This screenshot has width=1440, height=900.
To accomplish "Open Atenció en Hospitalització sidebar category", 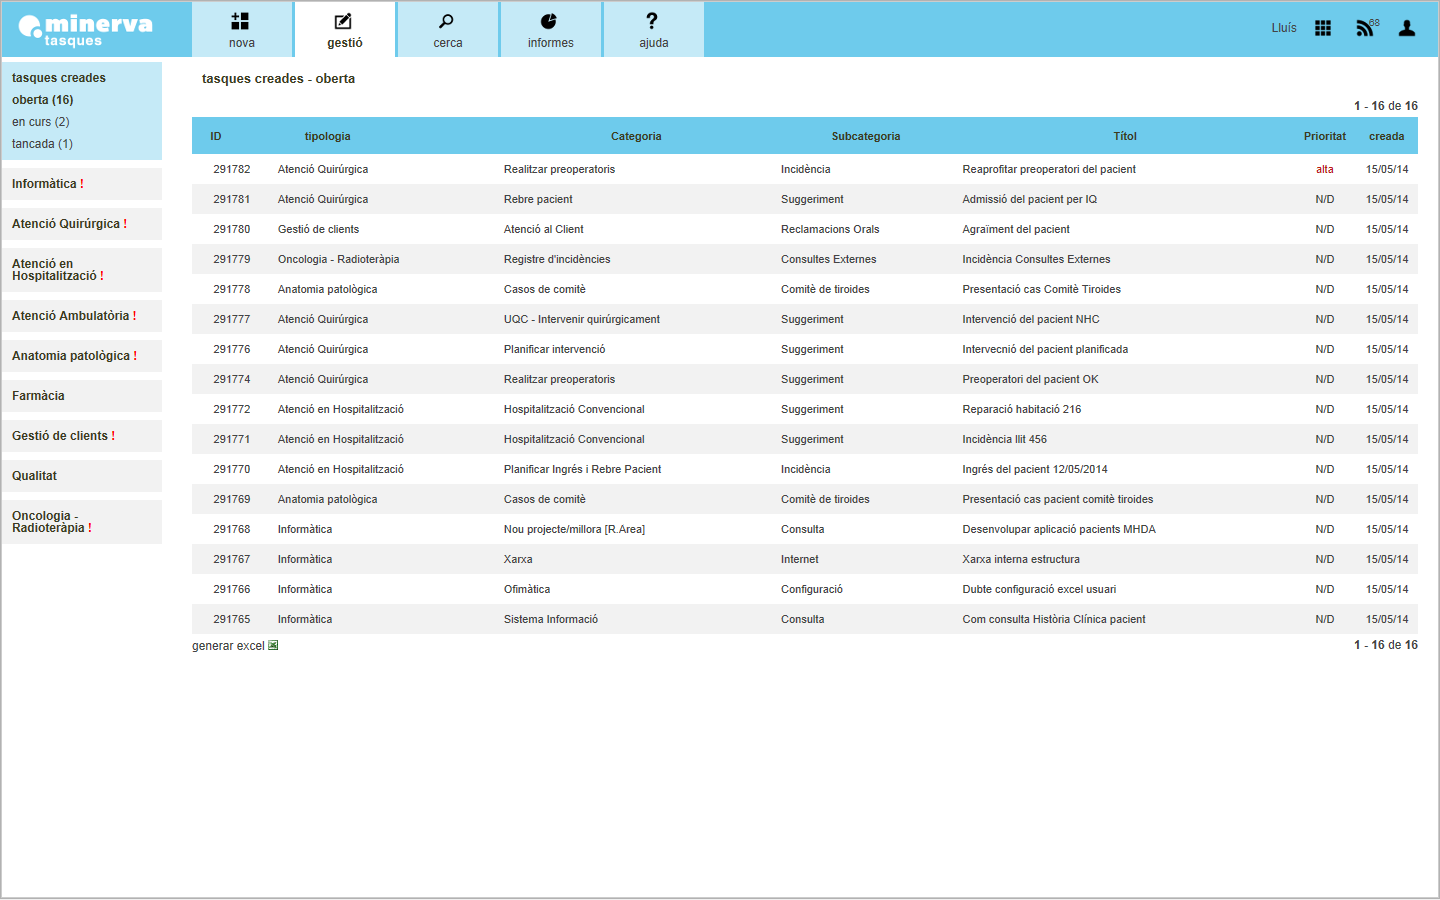I will 81,270.
